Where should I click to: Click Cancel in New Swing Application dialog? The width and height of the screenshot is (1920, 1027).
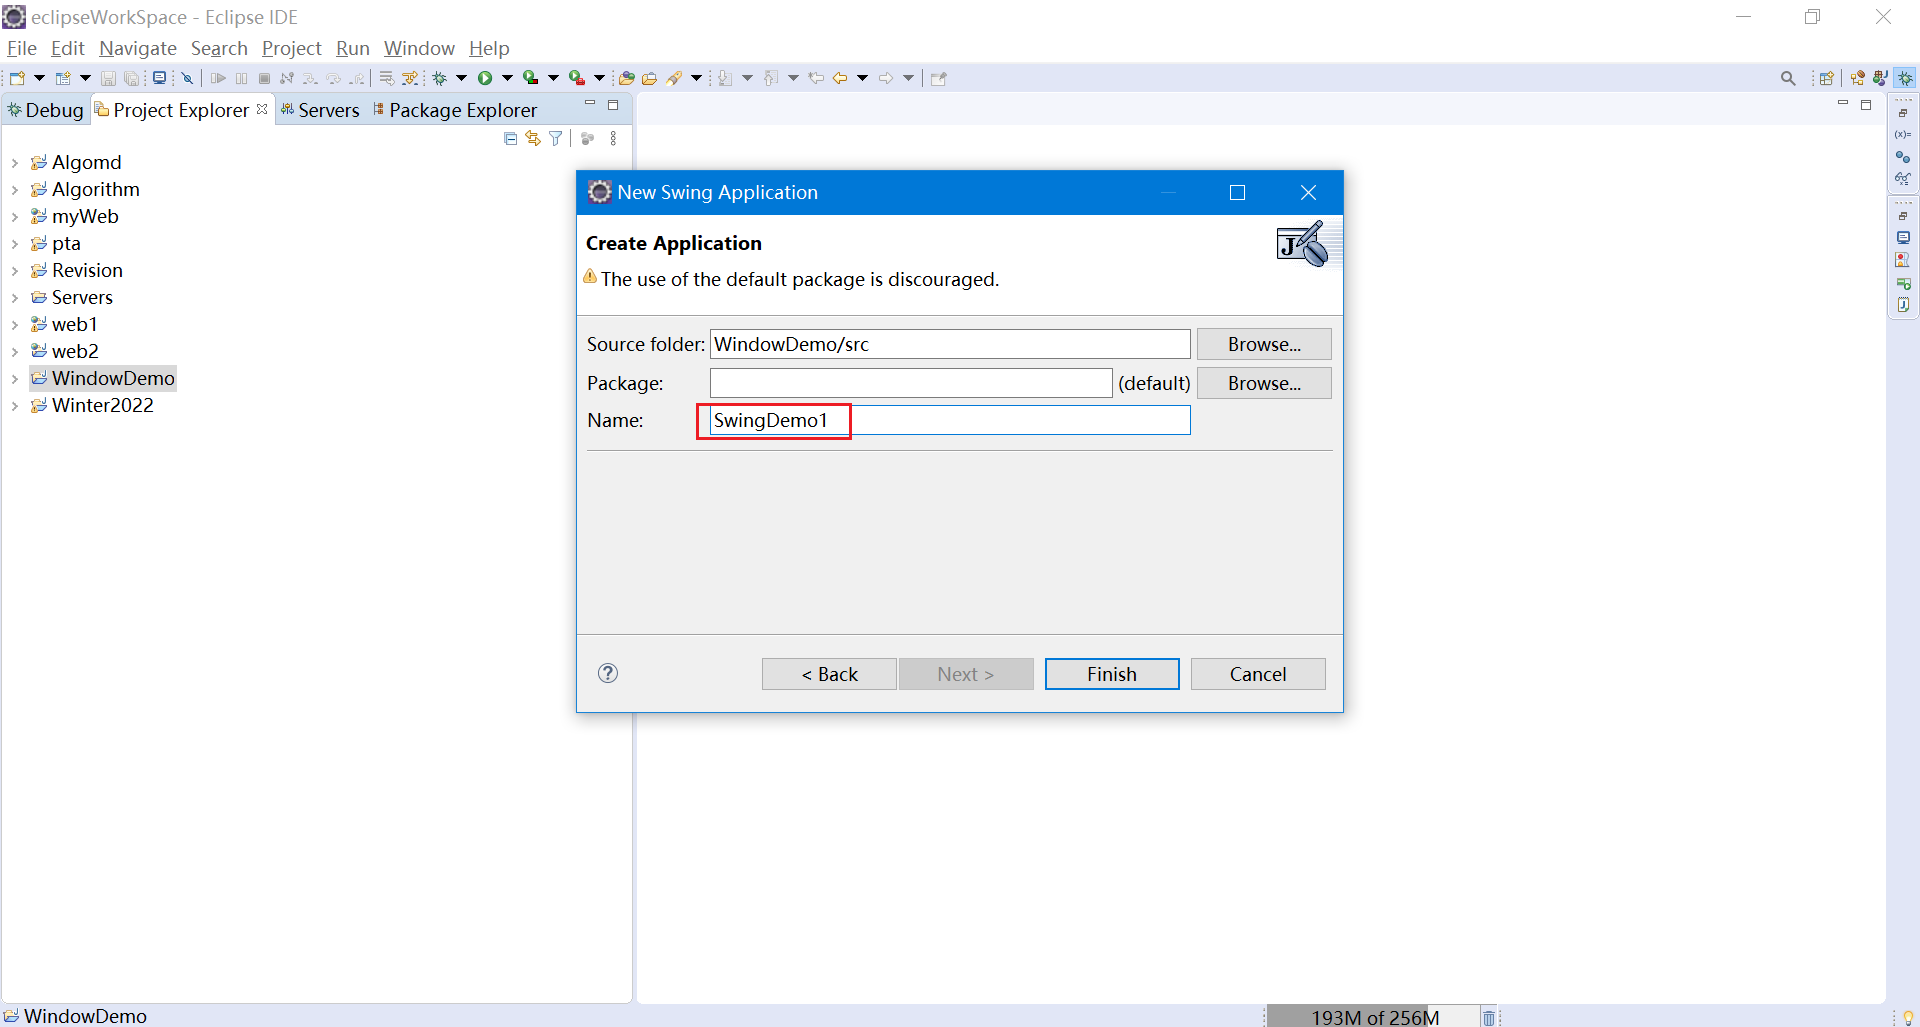coord(1258,674)
